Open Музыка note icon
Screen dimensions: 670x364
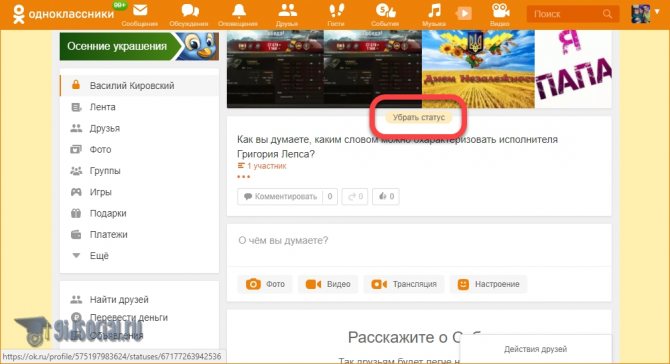[x=434, y=10]
